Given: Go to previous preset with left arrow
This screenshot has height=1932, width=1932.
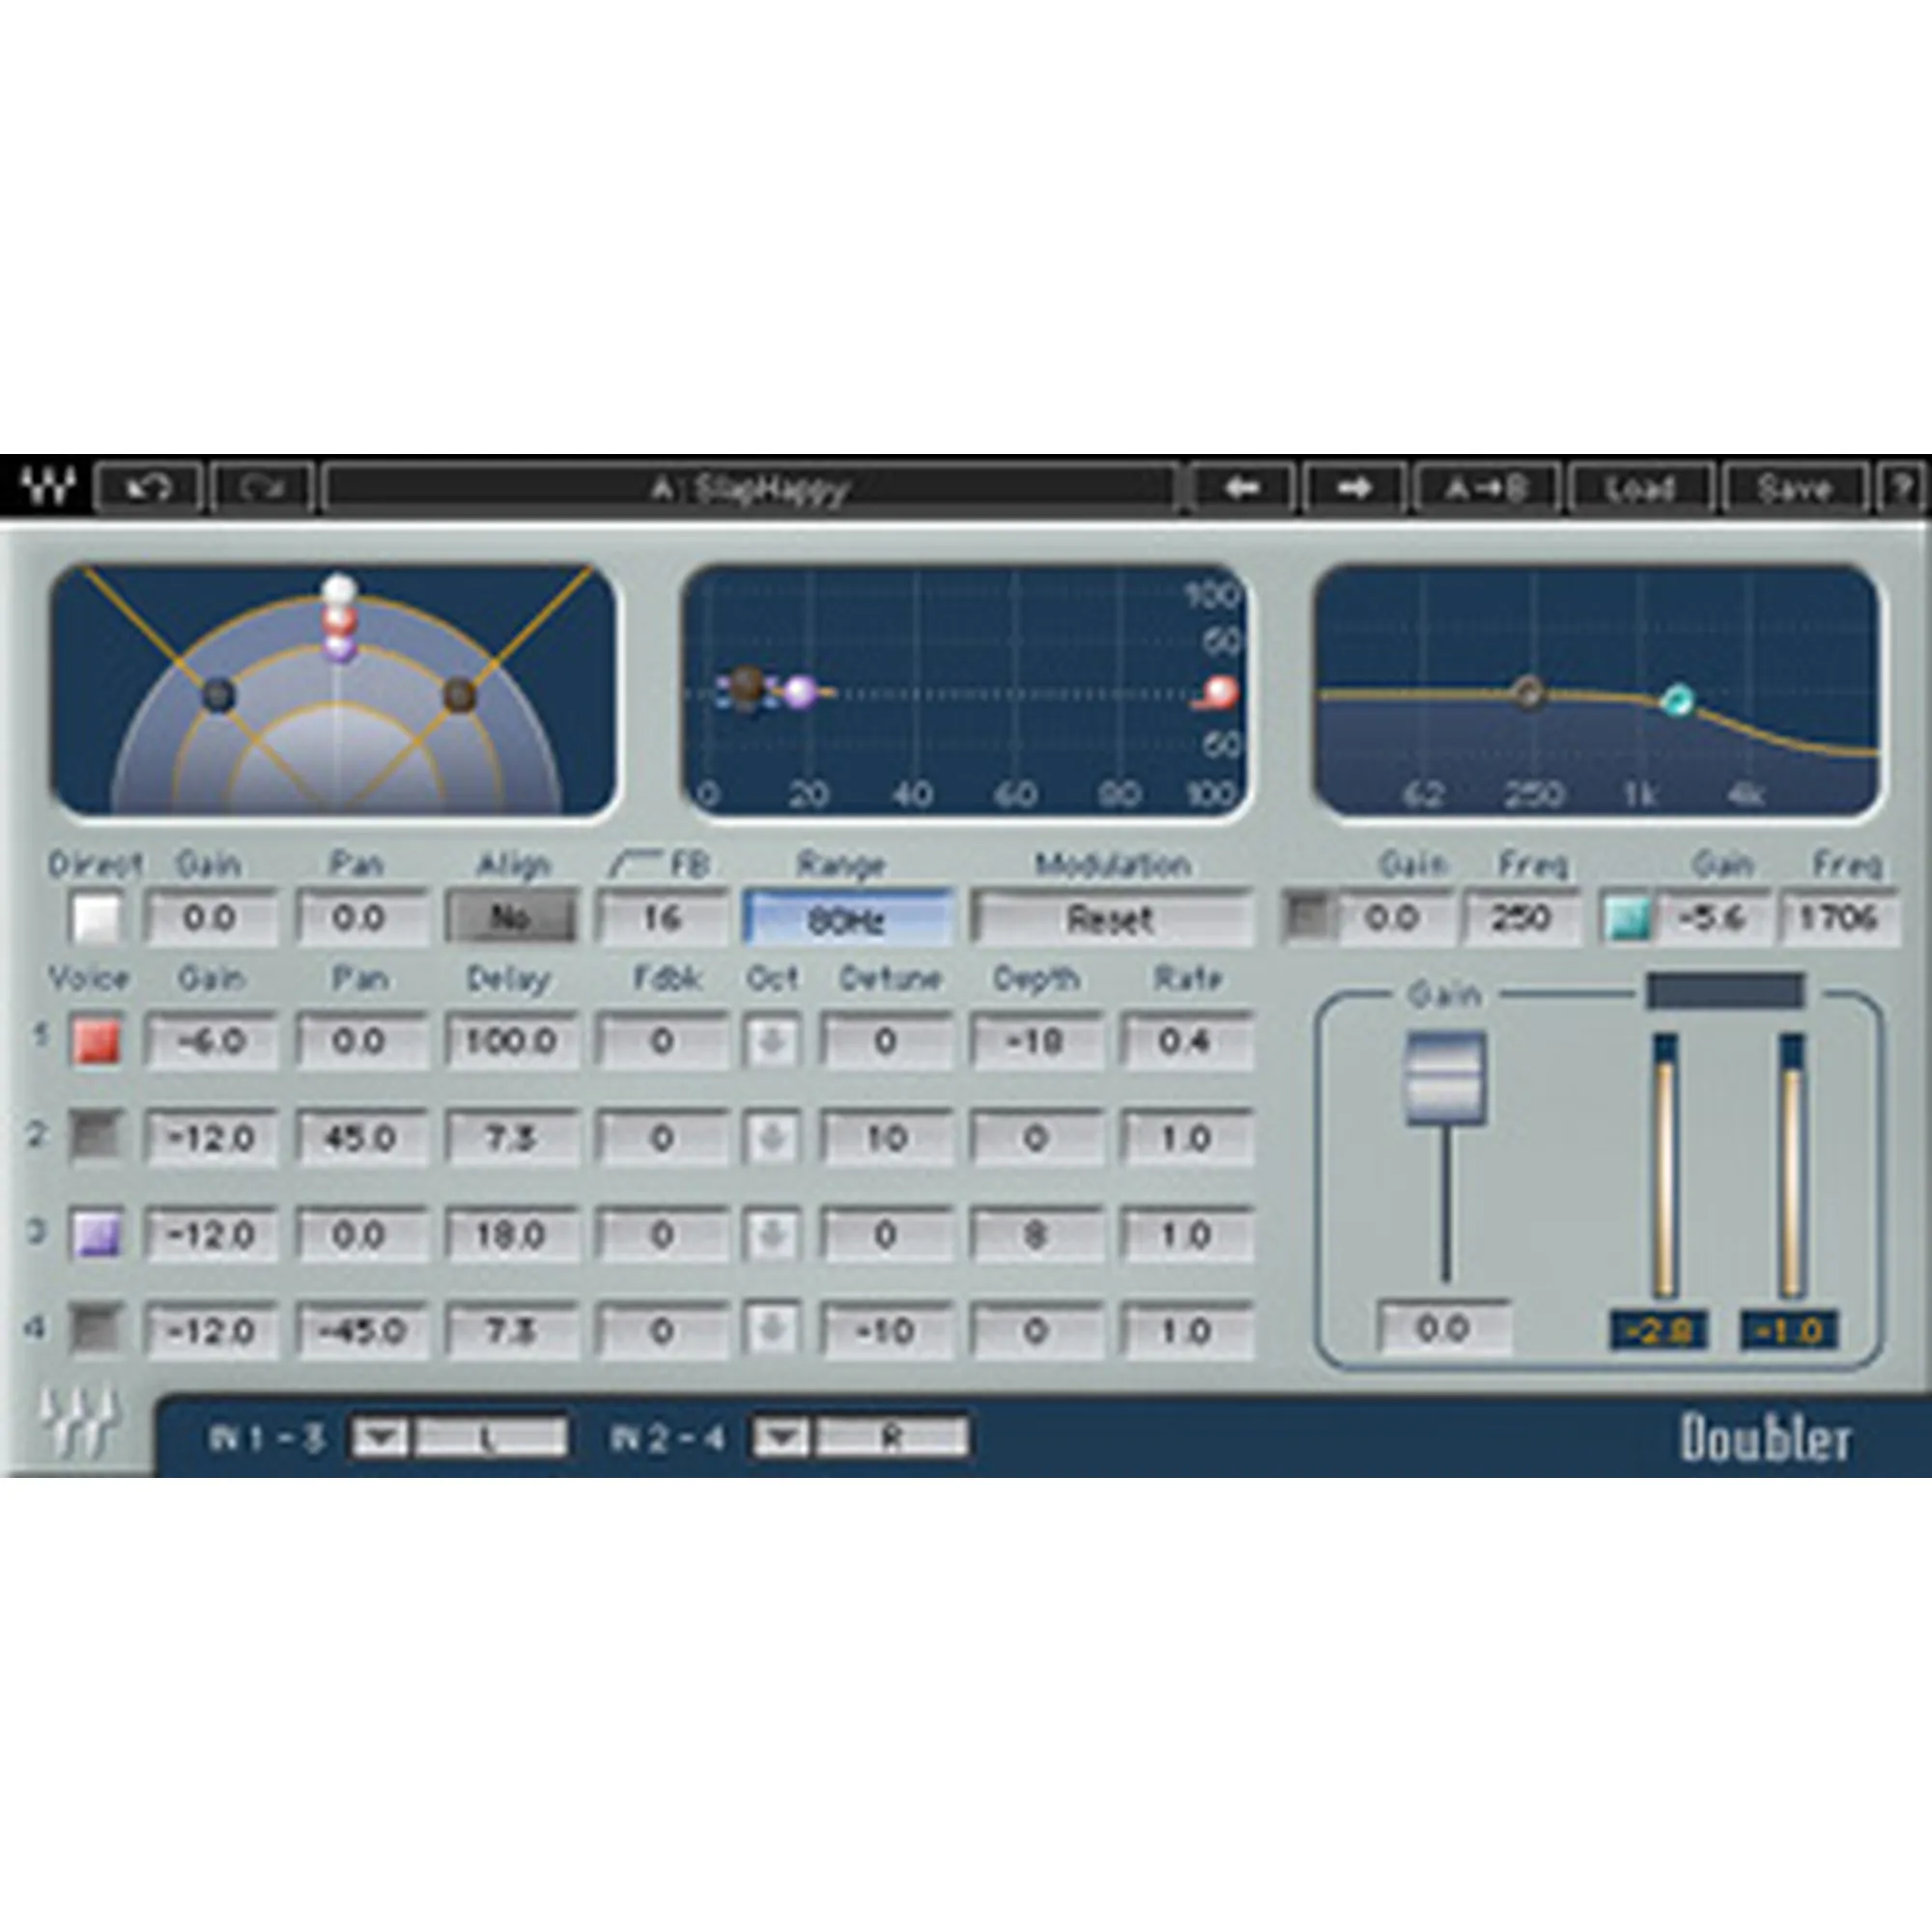Looking at the screenshot, I should coord(1241,488).
